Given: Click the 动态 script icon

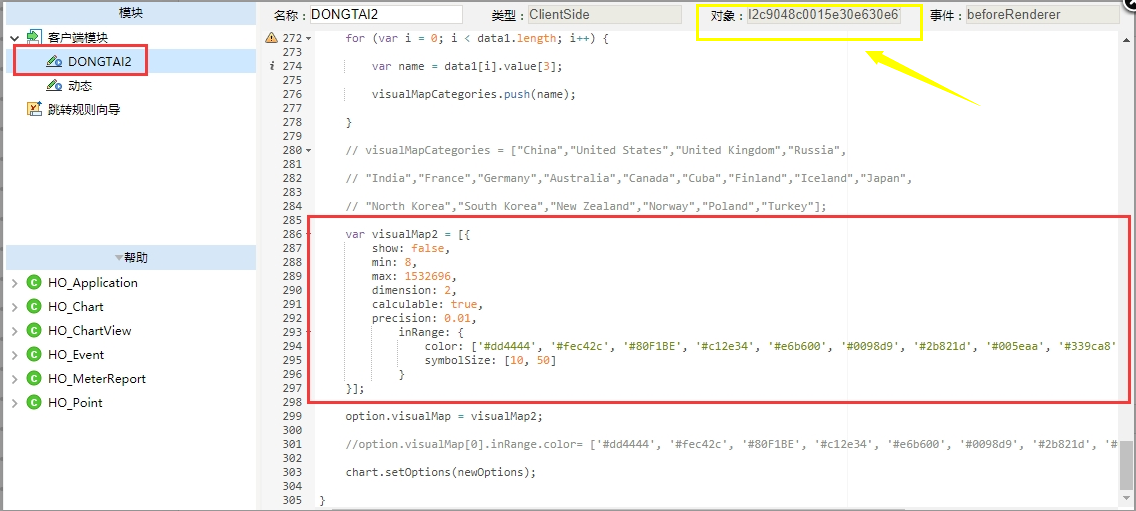Looking at the screenshot, I should click(x=54, y=86).
